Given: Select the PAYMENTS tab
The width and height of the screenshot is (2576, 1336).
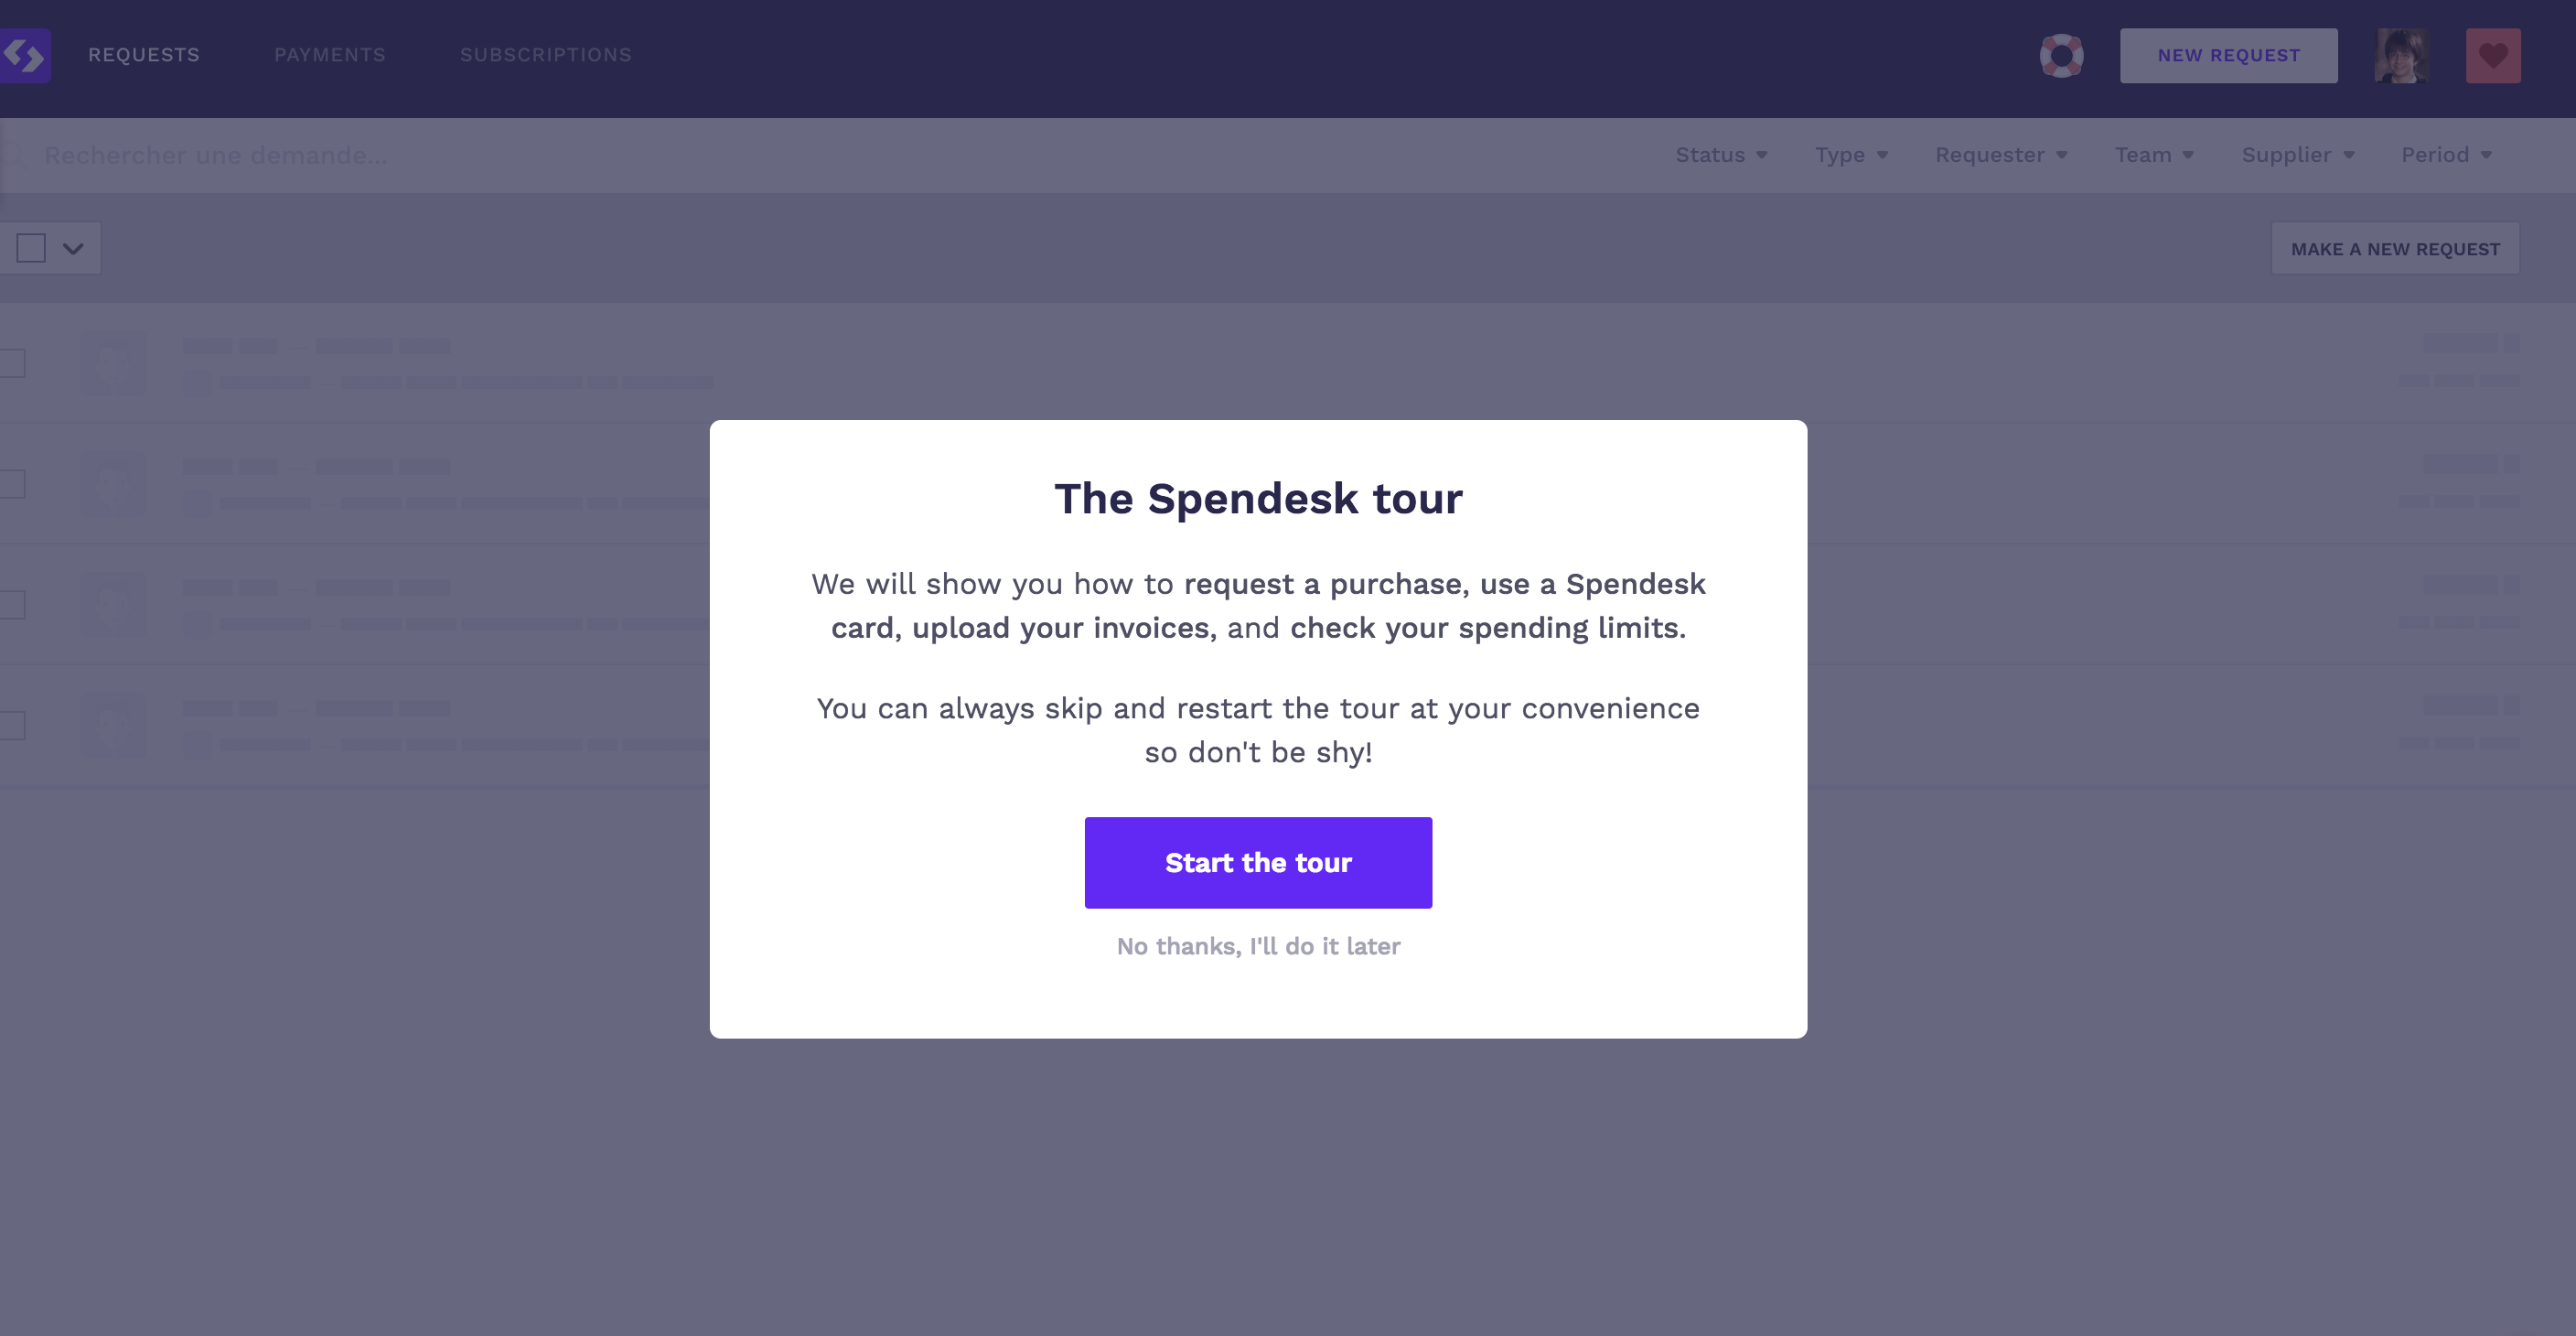Looking at the screenshot, I should pos(328,55).
